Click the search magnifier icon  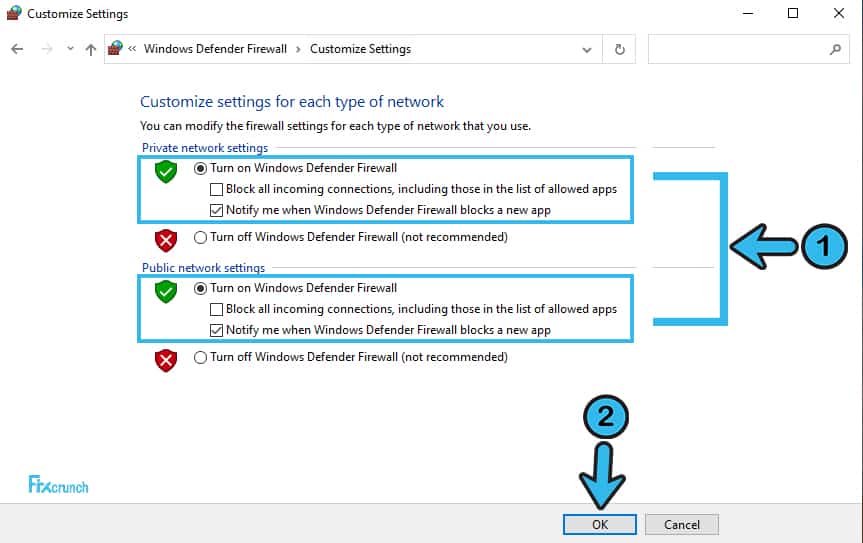tap(835, 50)
